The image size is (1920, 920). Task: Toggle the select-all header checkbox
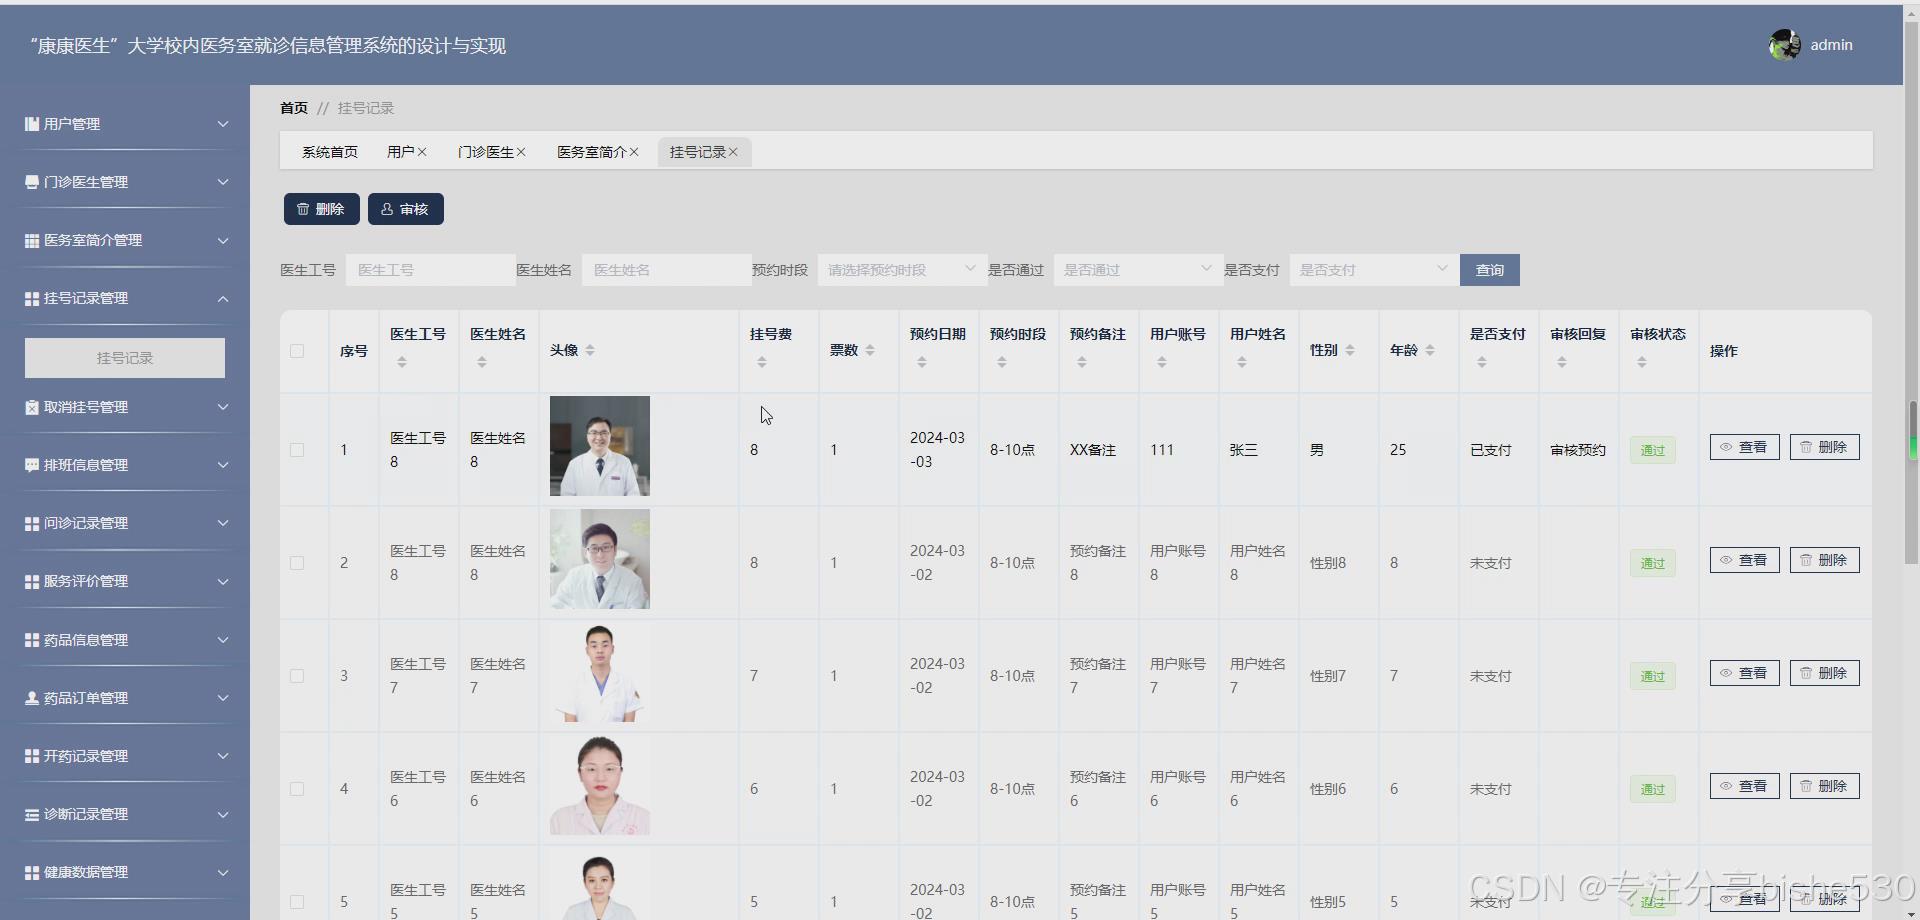297,351
